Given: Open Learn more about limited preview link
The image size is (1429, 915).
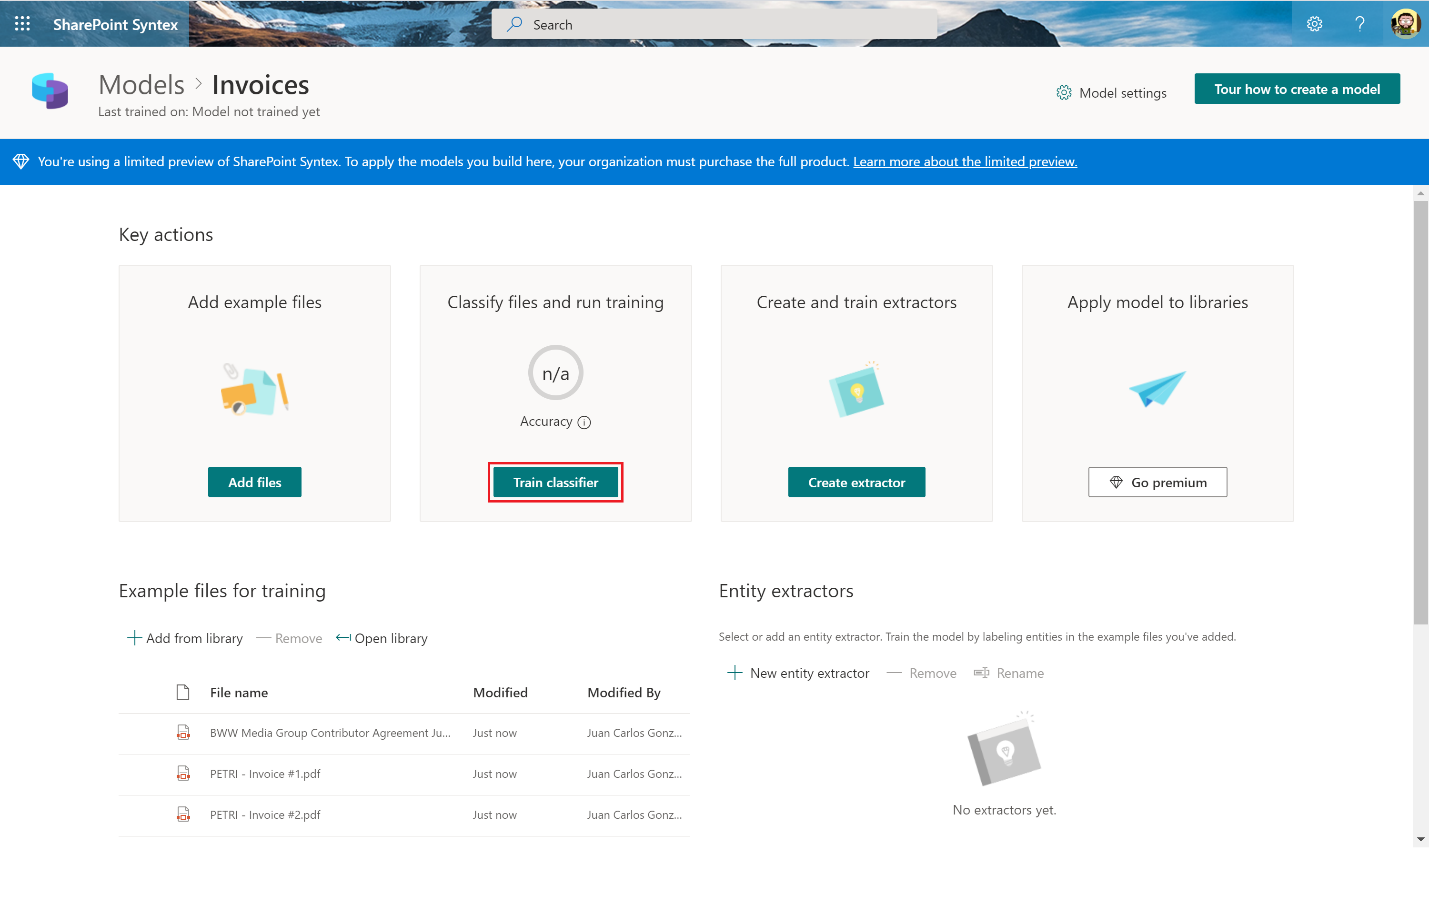Looking at the screenshot, I should tap(964, 162).
